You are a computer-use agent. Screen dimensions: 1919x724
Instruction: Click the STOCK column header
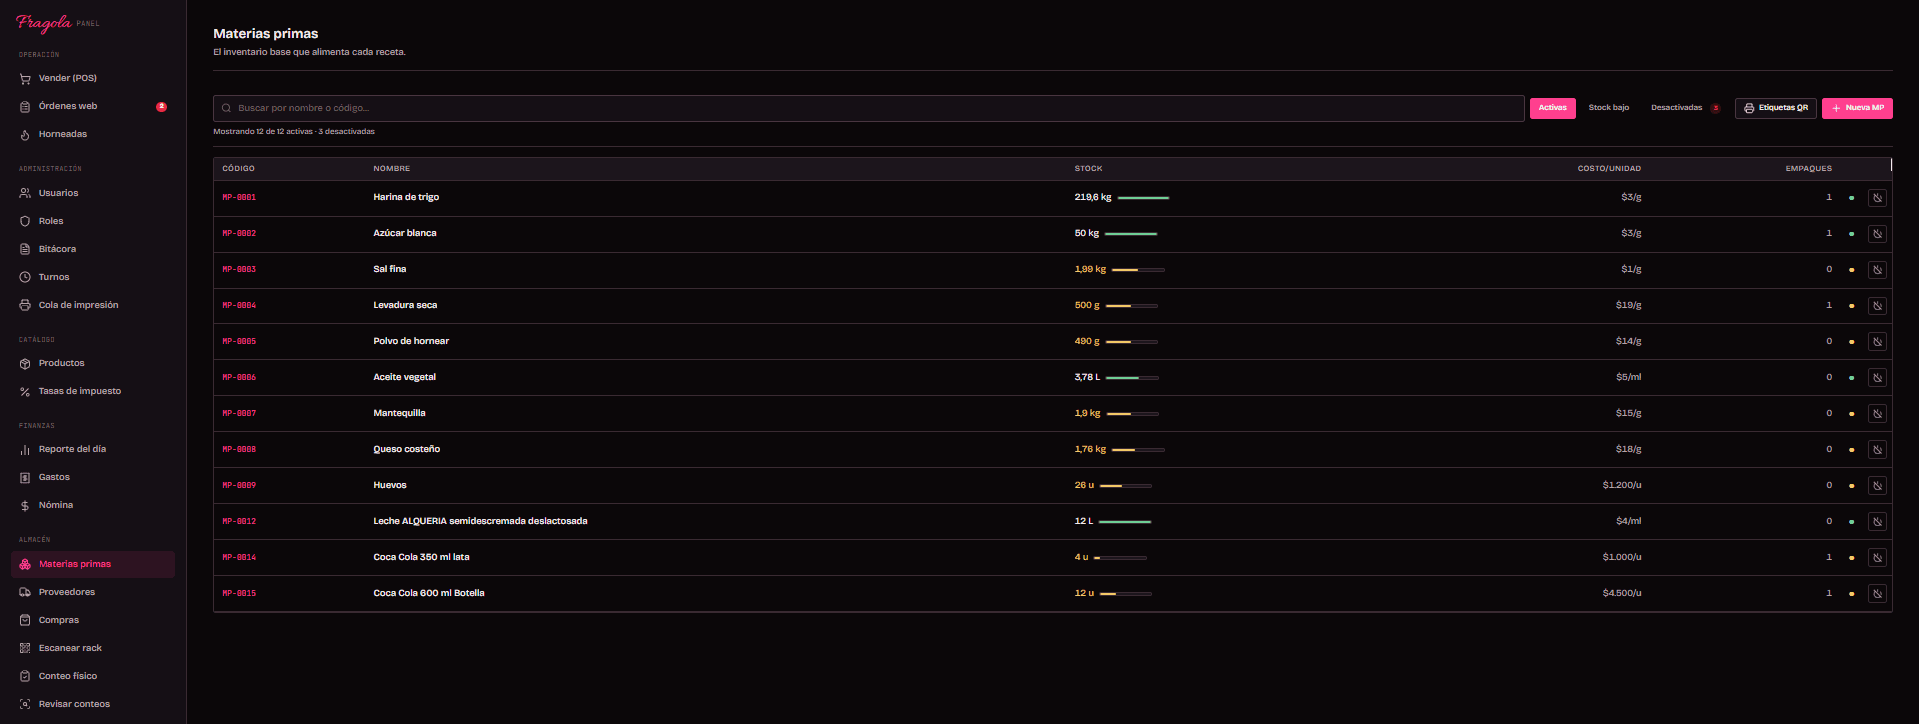(1088, 169)
